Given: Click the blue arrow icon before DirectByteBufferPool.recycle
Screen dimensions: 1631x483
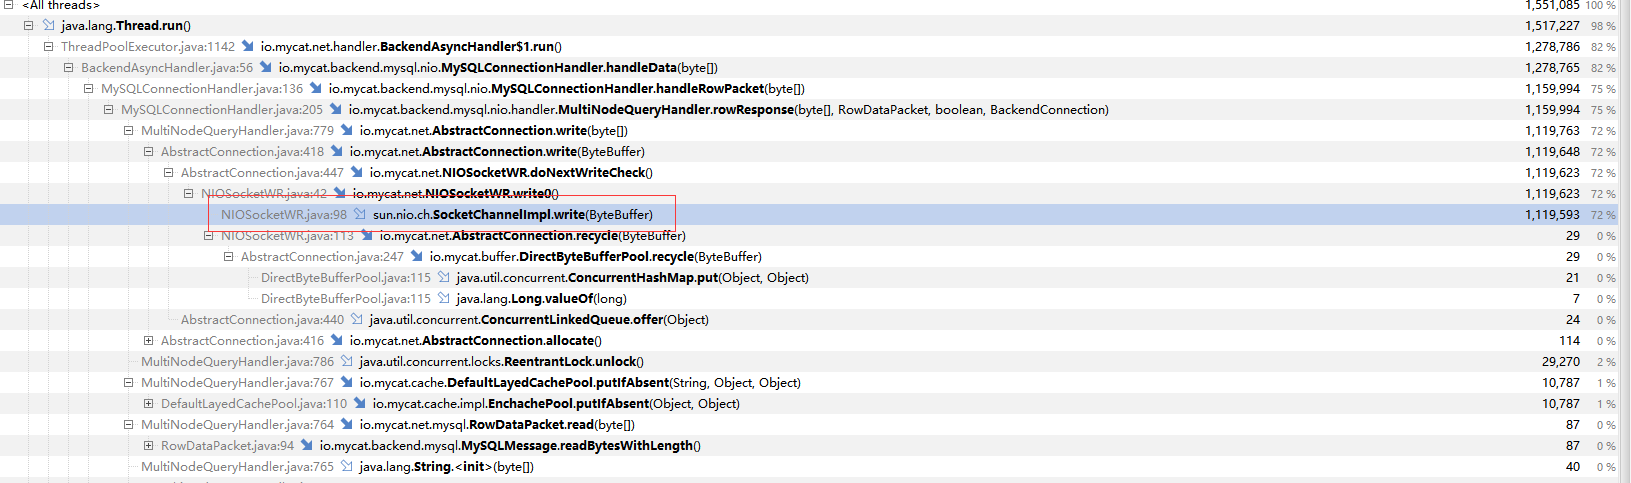Looking at the screenshot, I should pos(416,256).
